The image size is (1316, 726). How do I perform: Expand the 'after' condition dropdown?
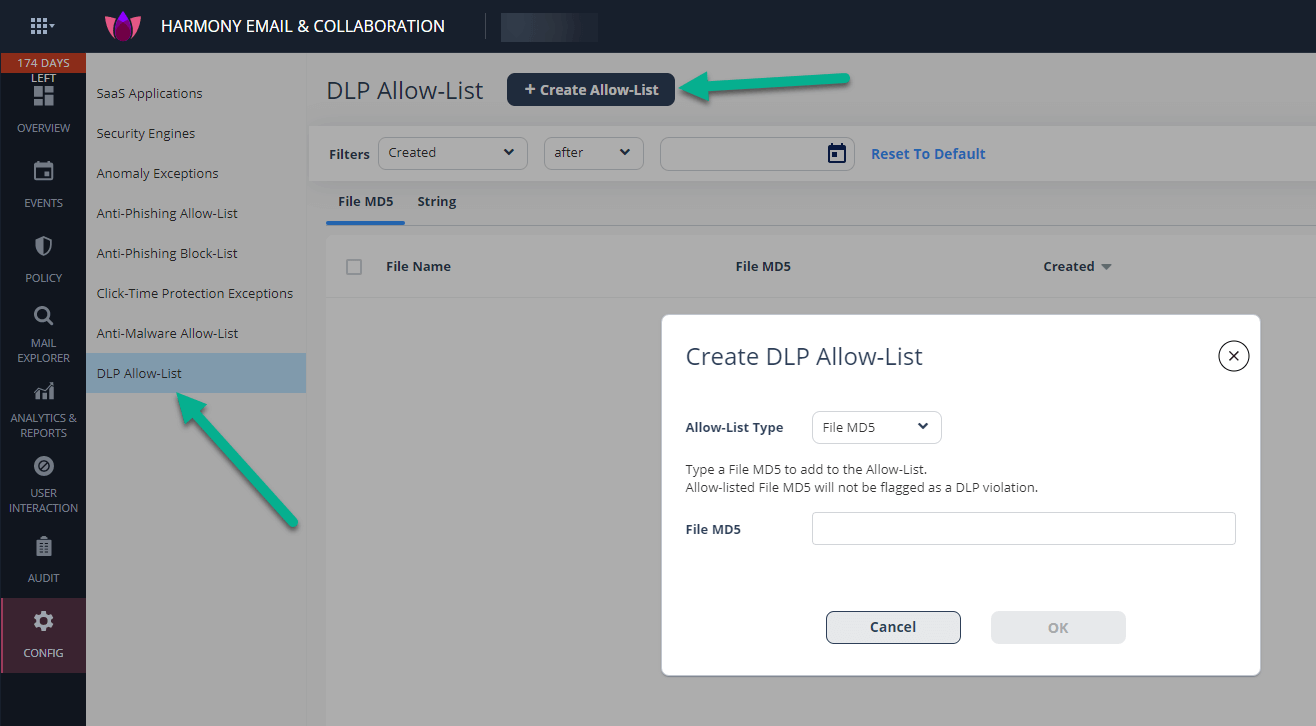click(x=593, y=153)
